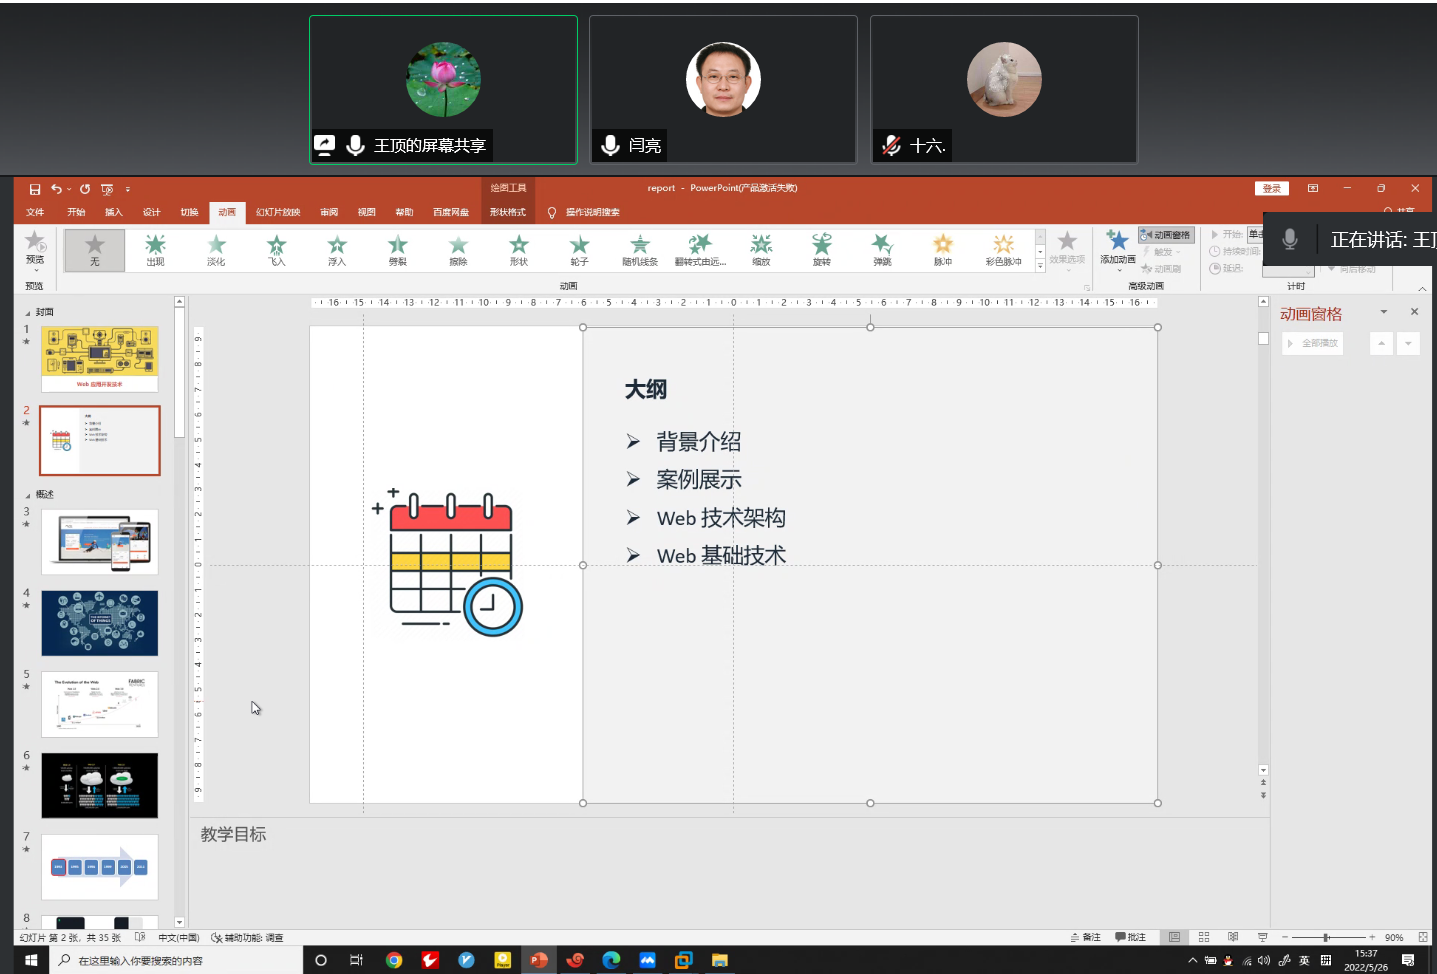Select the 淡化 (Fade) animation
The height and width of the screenshot is (974, 1437).
[x=216, y=249]
